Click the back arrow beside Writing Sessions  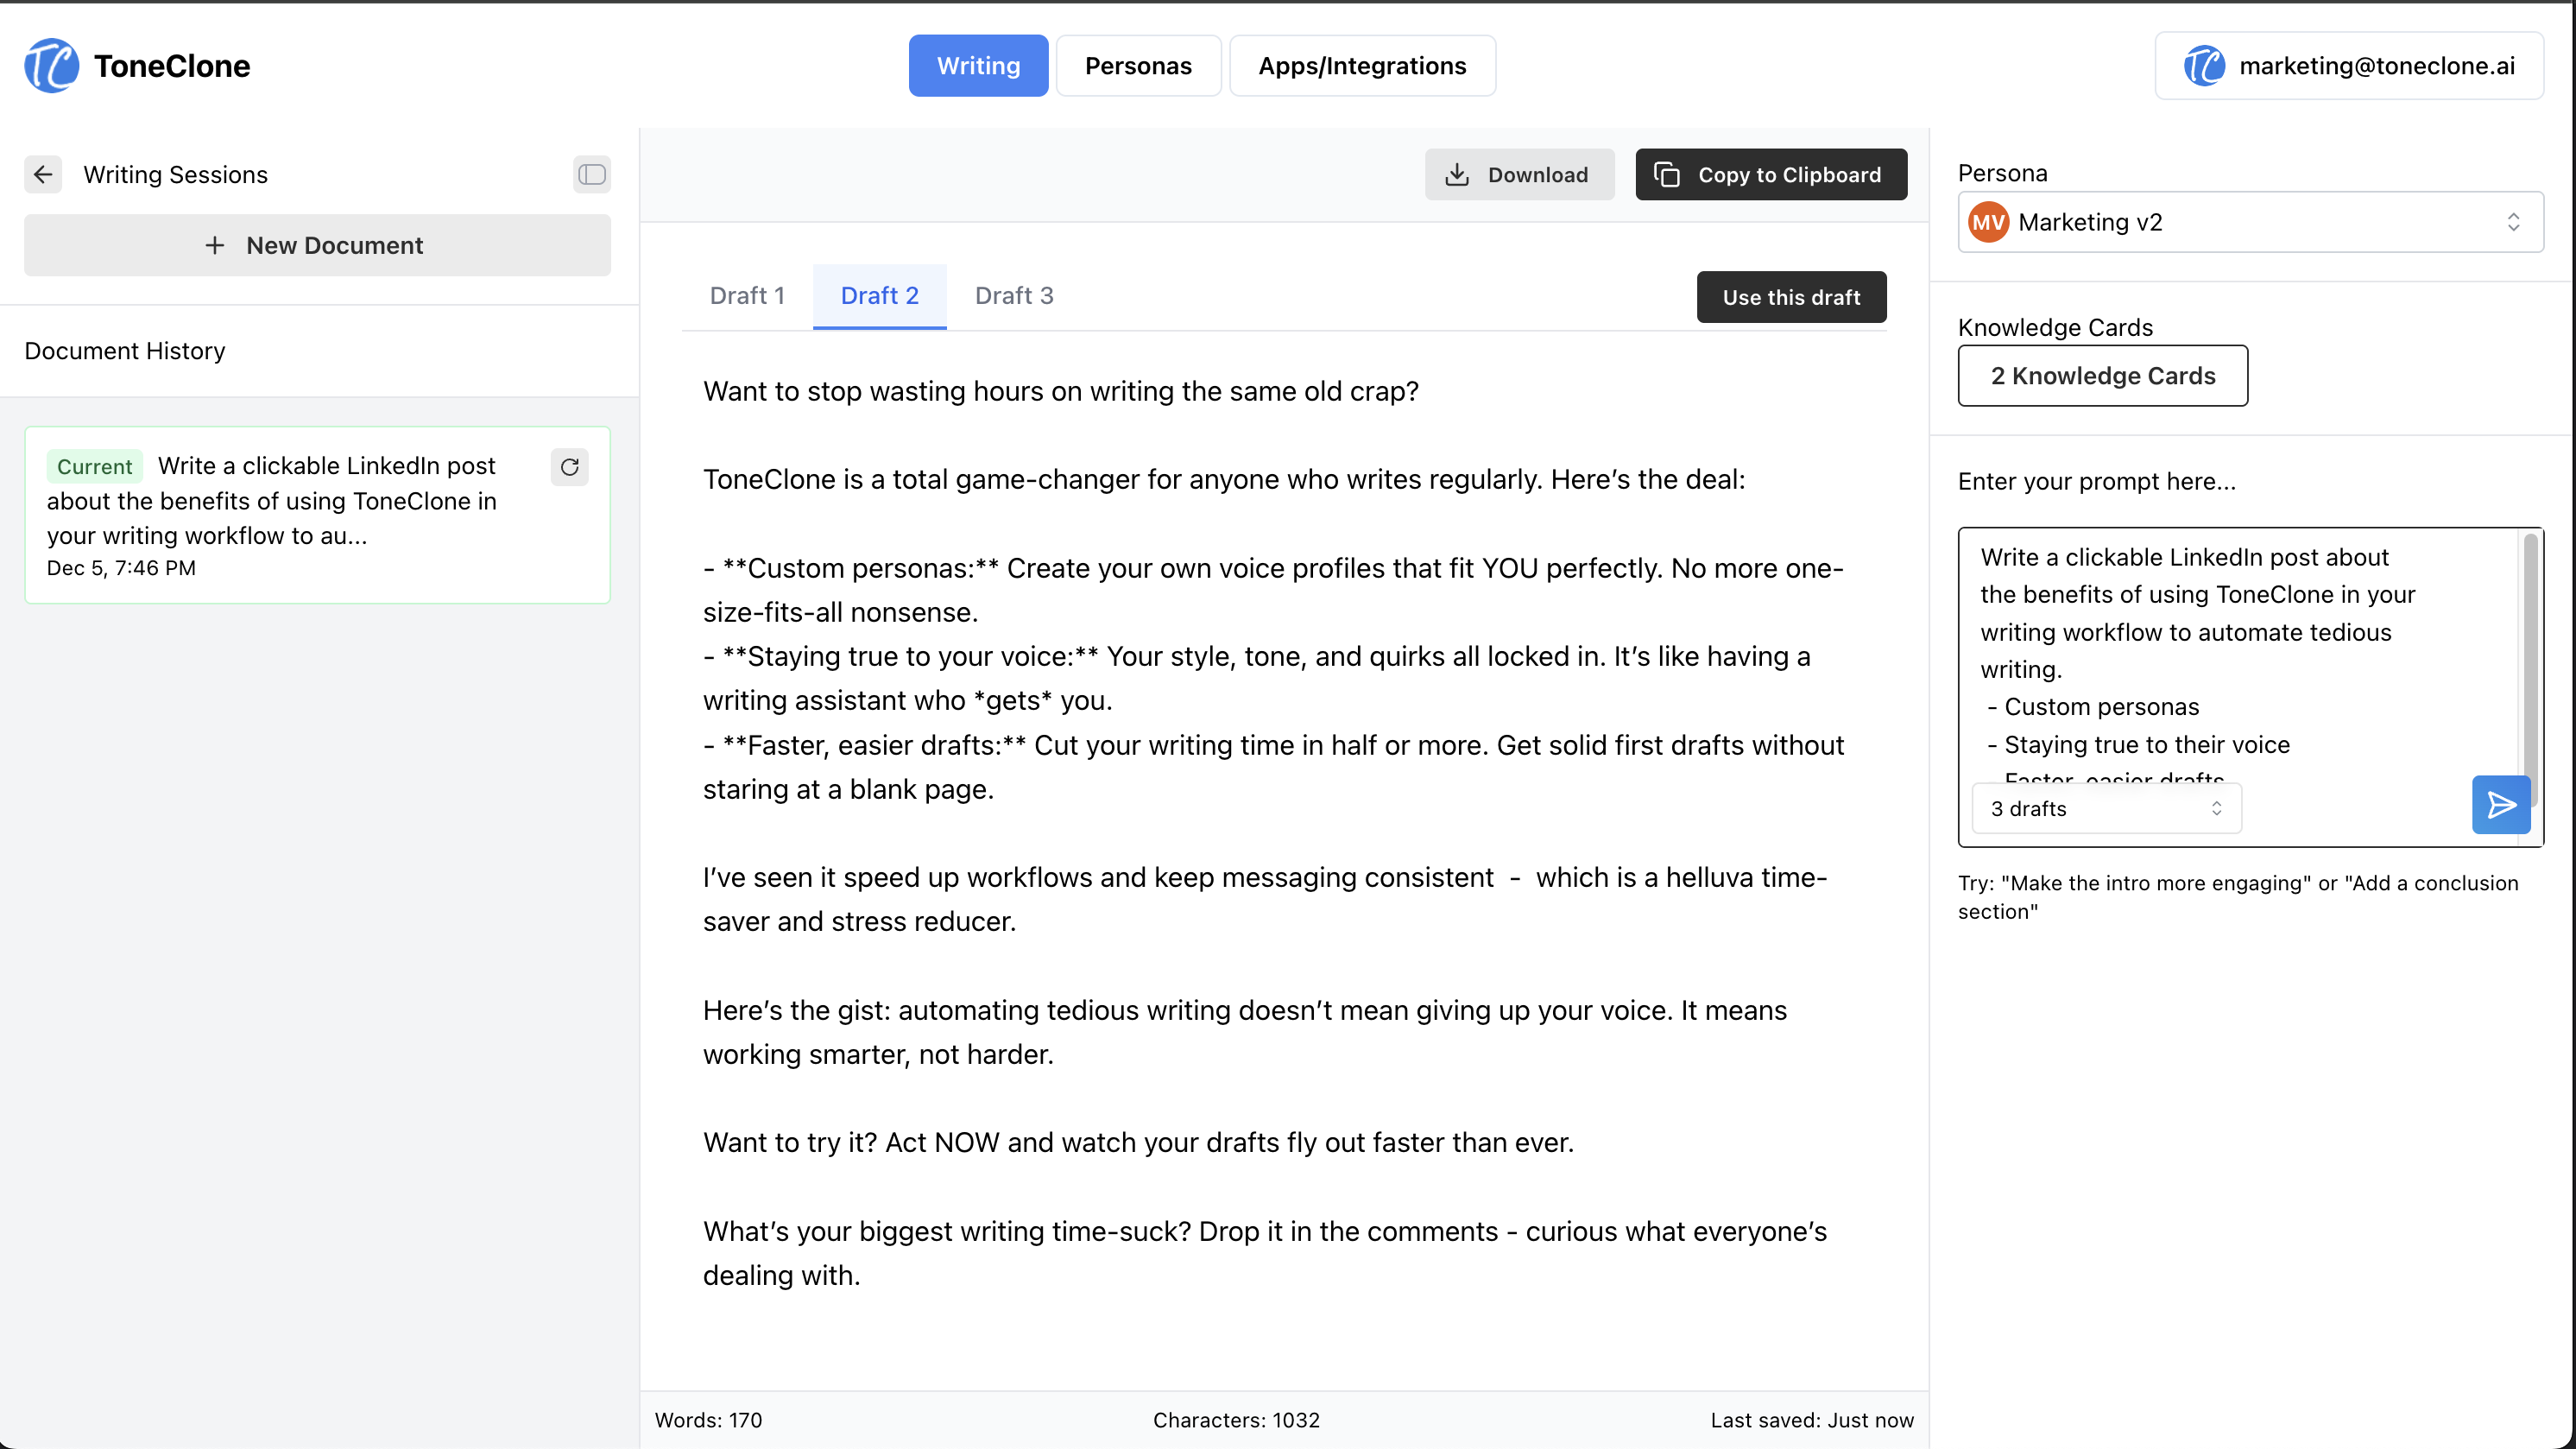tap(43, 174)
